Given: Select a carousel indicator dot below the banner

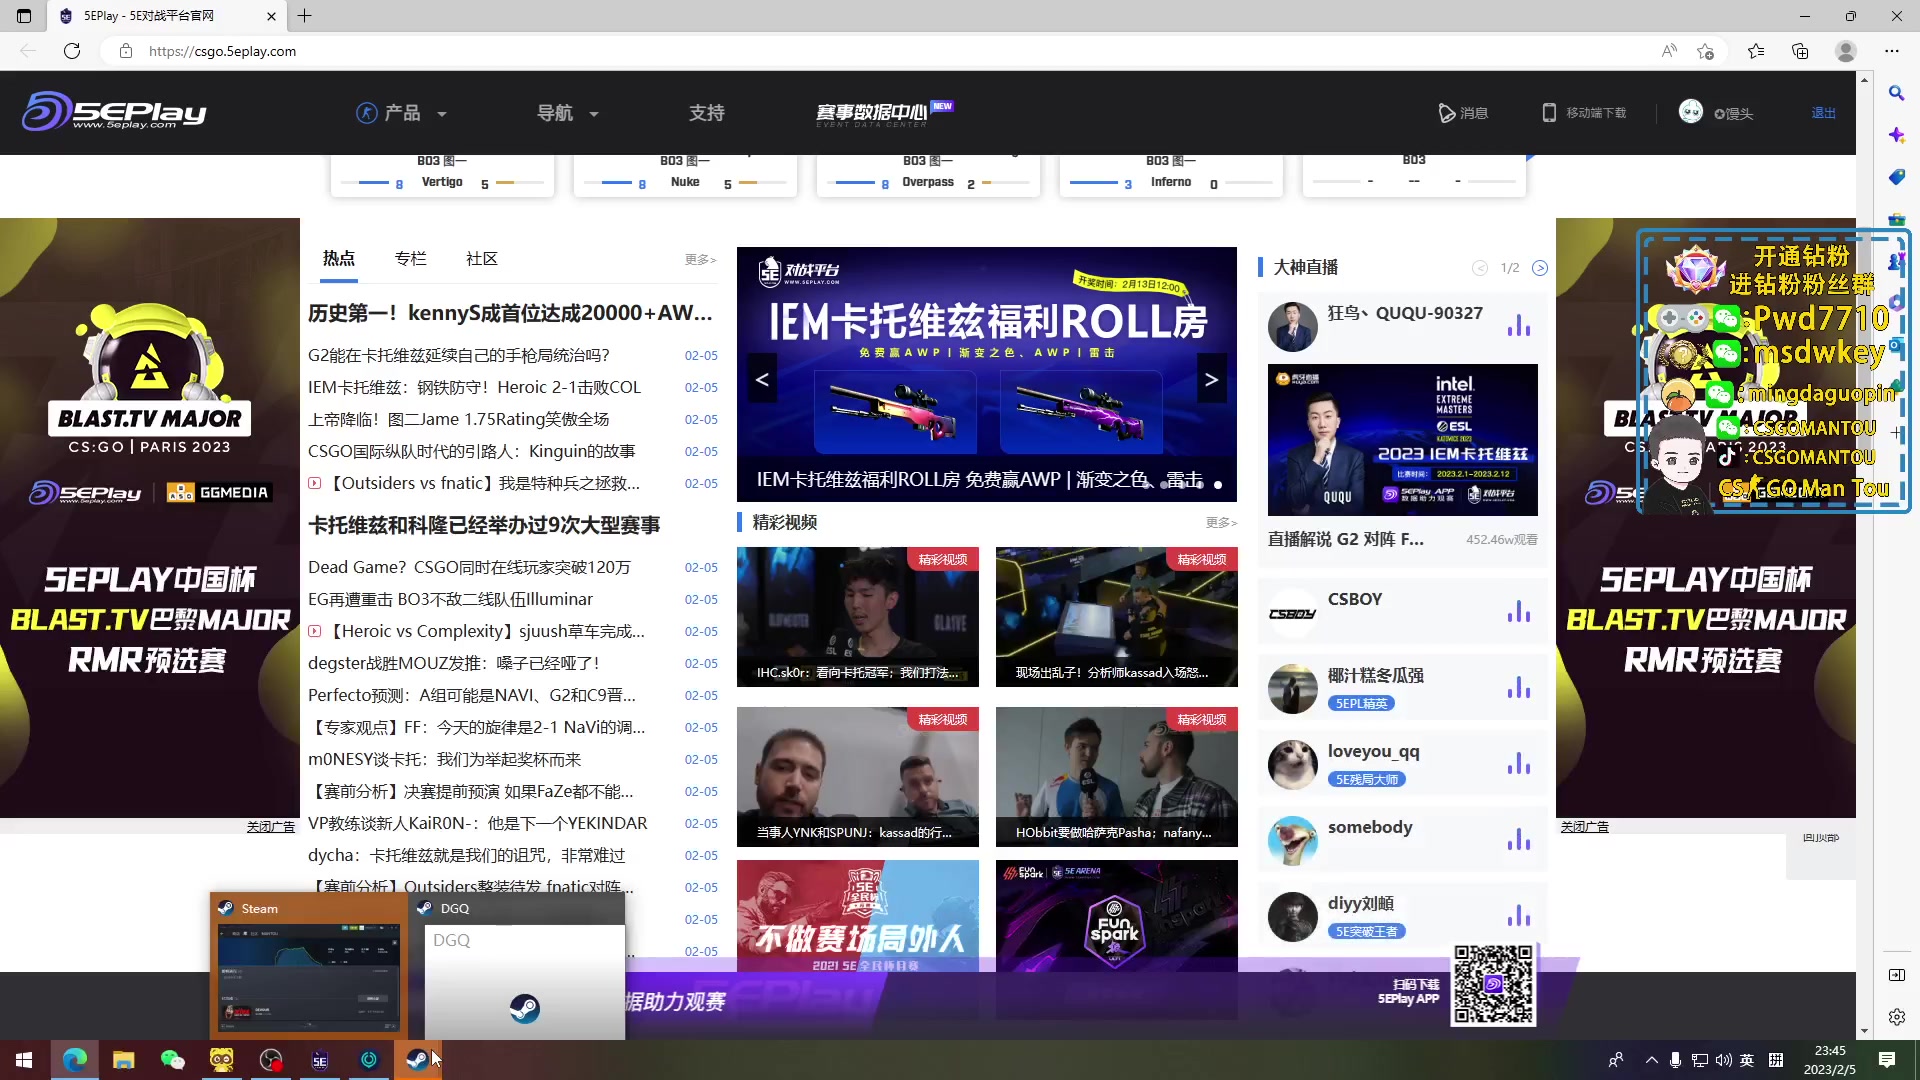Looking at the screenshot, I should pos(1219,484).
